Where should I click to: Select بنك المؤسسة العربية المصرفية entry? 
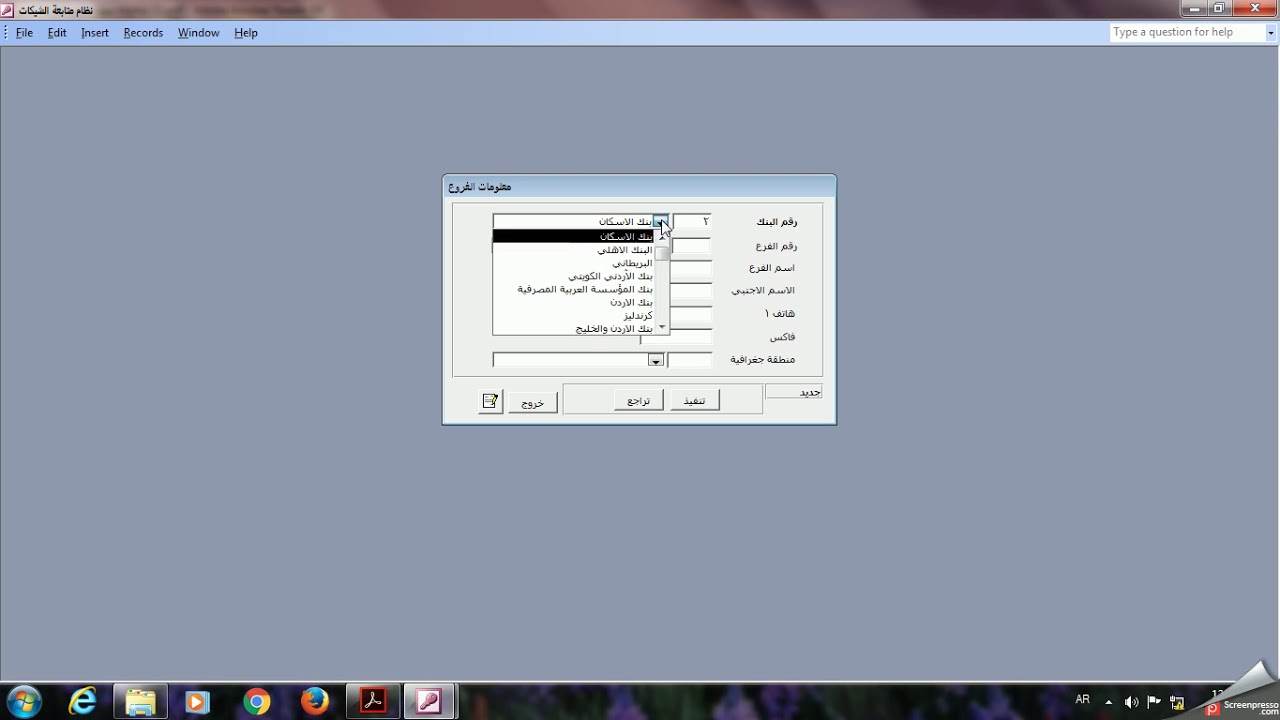573,289
